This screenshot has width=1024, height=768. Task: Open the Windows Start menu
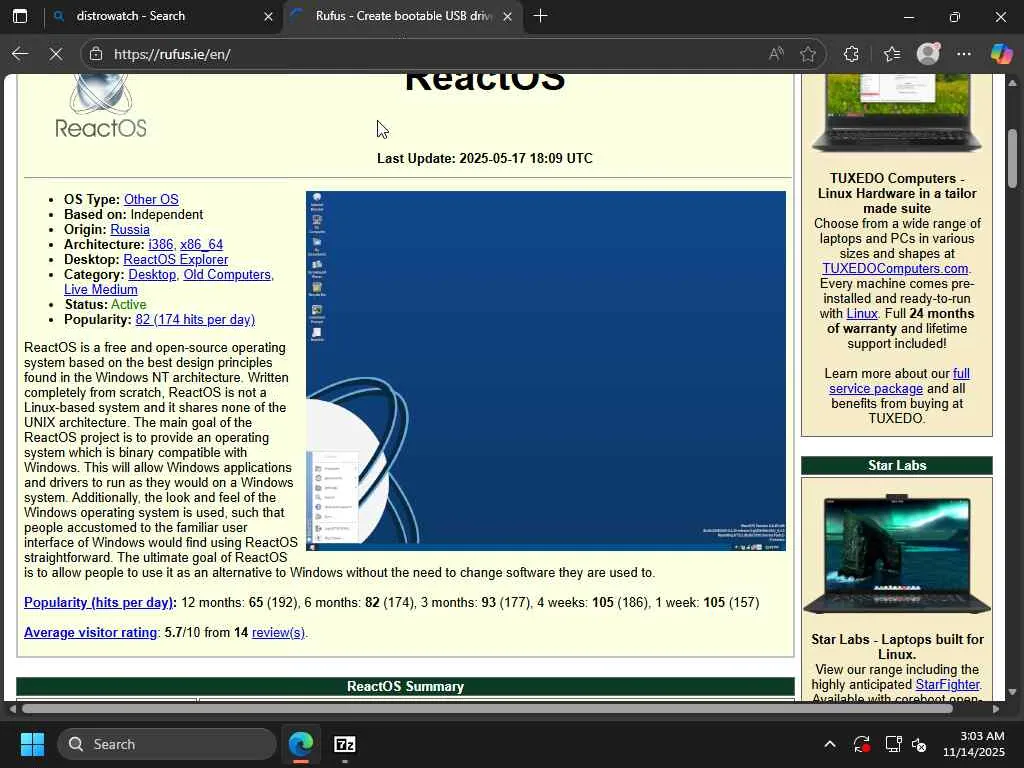click(32, 744)
